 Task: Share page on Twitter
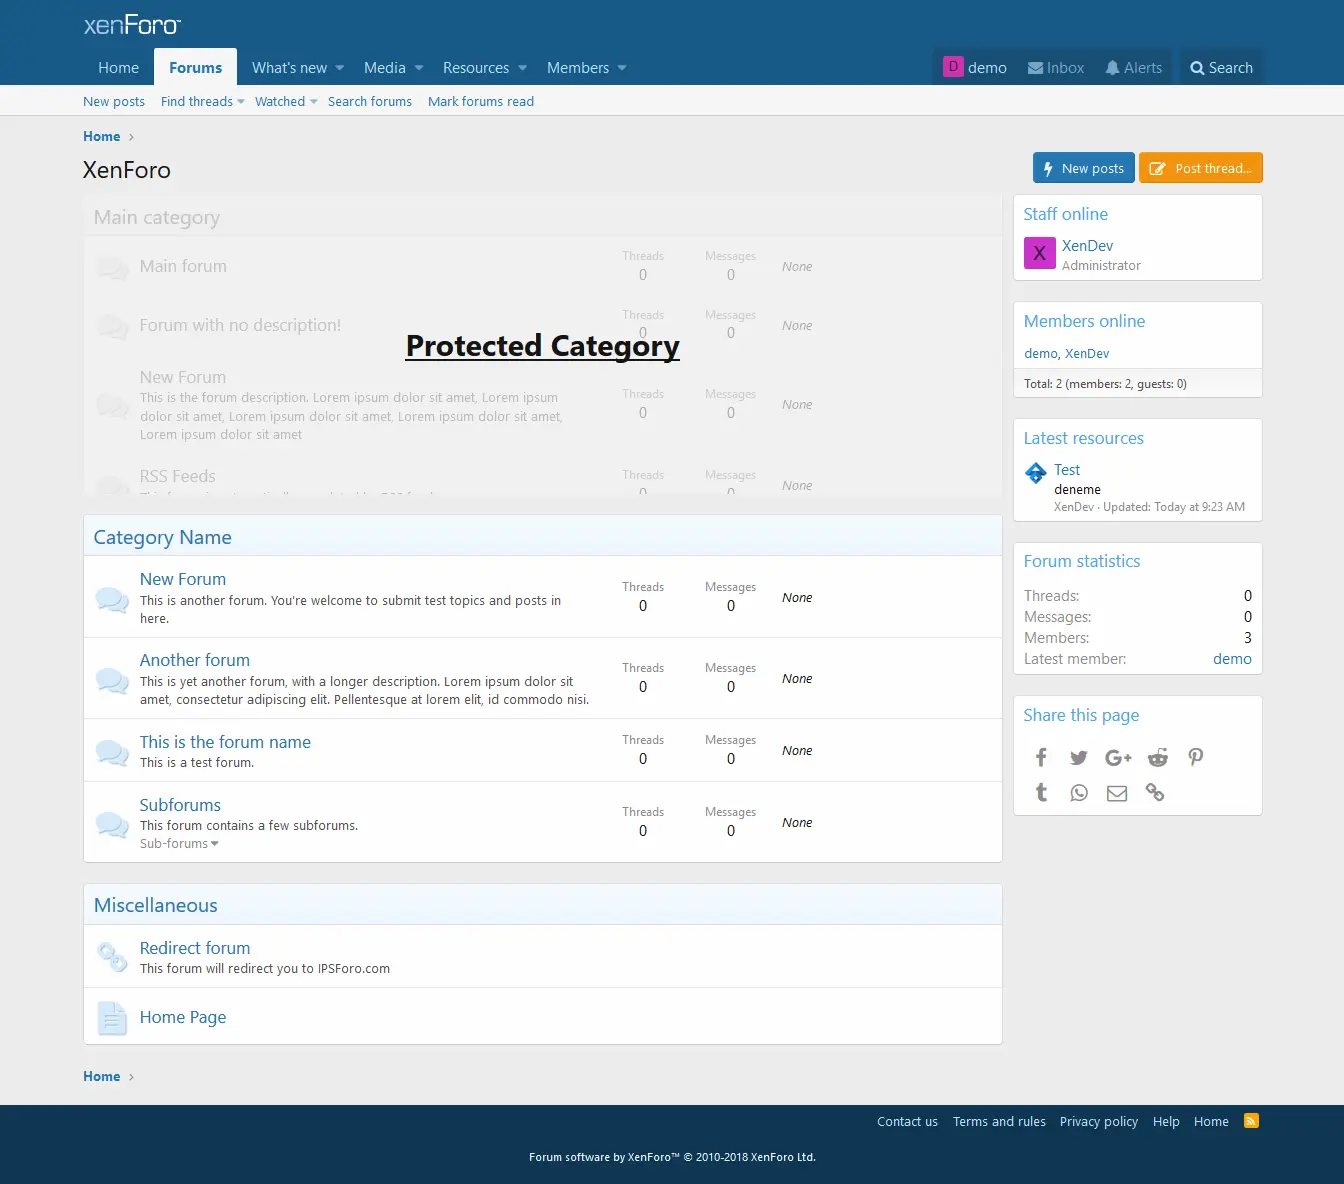[1078, 757]
